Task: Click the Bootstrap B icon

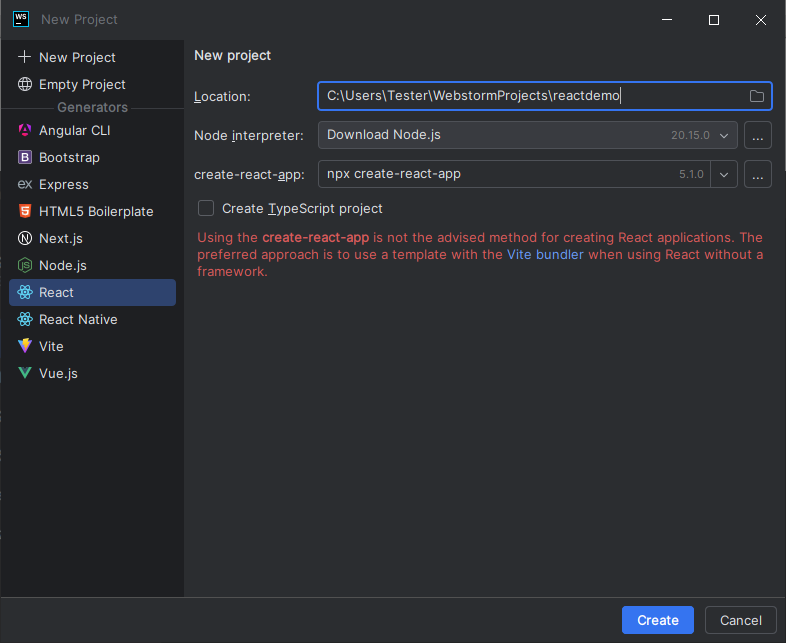Action: [x=25, y=157]
